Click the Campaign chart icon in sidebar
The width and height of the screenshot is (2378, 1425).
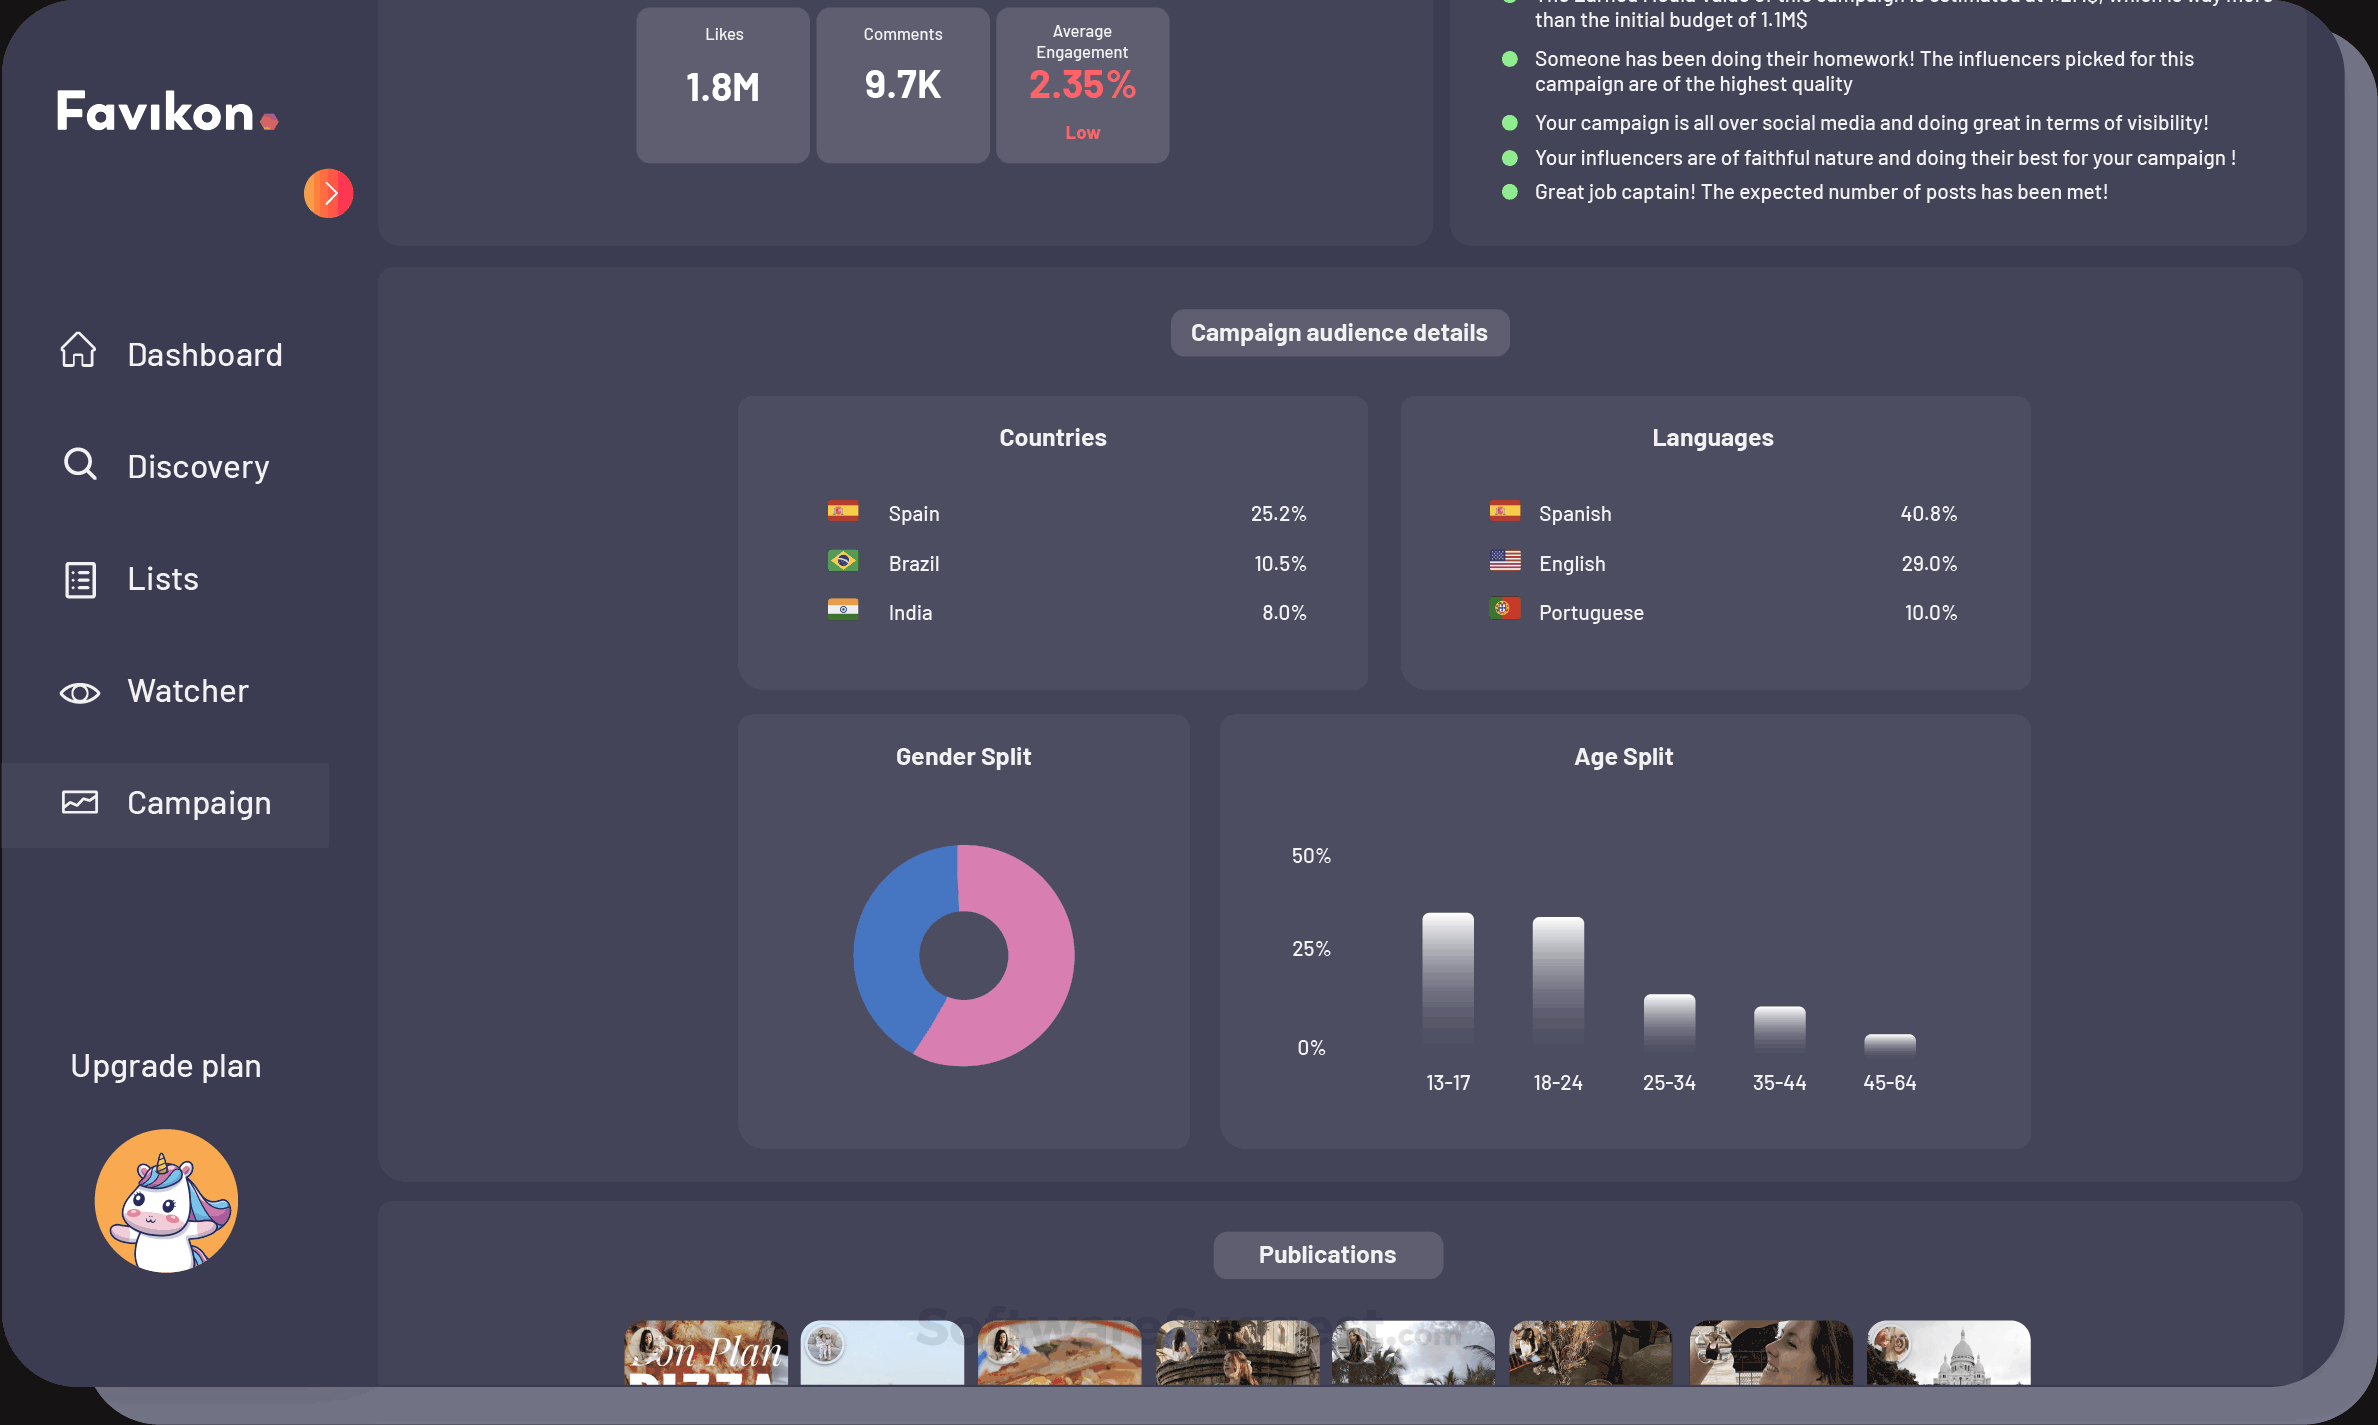(78, 801)
